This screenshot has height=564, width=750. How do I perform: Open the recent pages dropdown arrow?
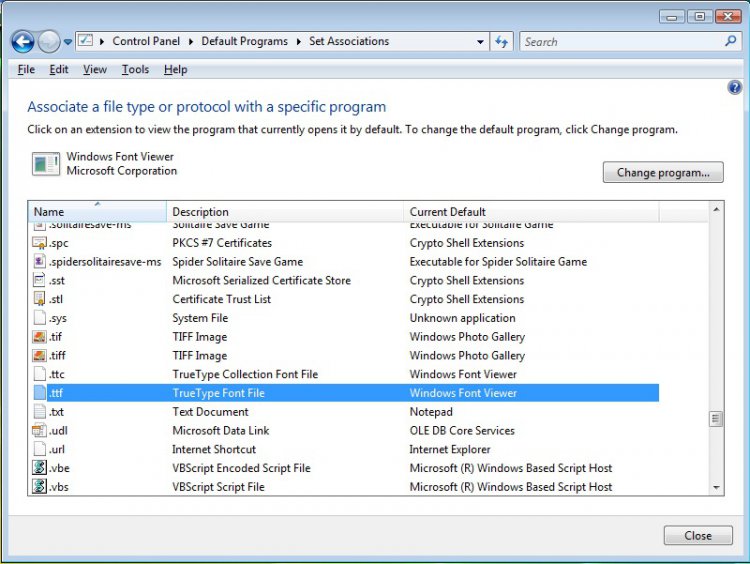pyautogui.click(x=68, y=42)
